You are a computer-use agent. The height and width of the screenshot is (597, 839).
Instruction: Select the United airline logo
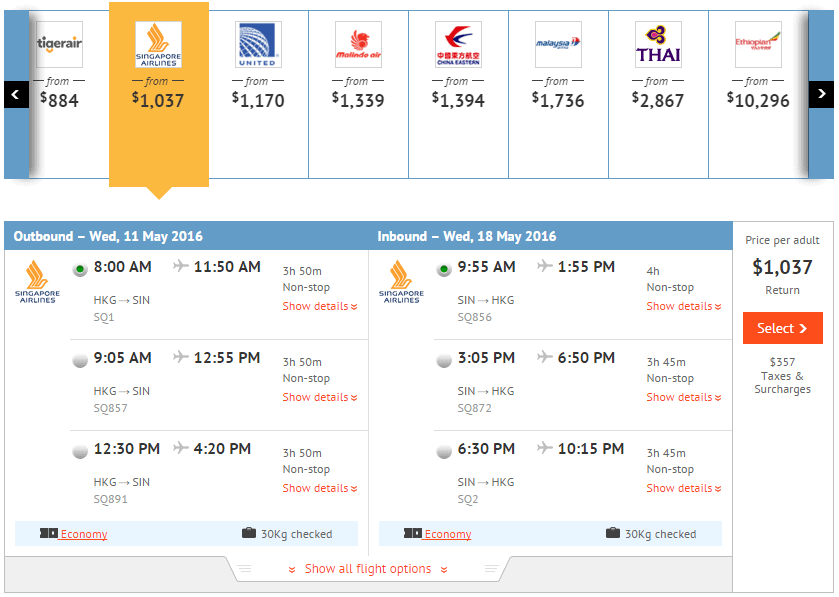tap(258, 45)
